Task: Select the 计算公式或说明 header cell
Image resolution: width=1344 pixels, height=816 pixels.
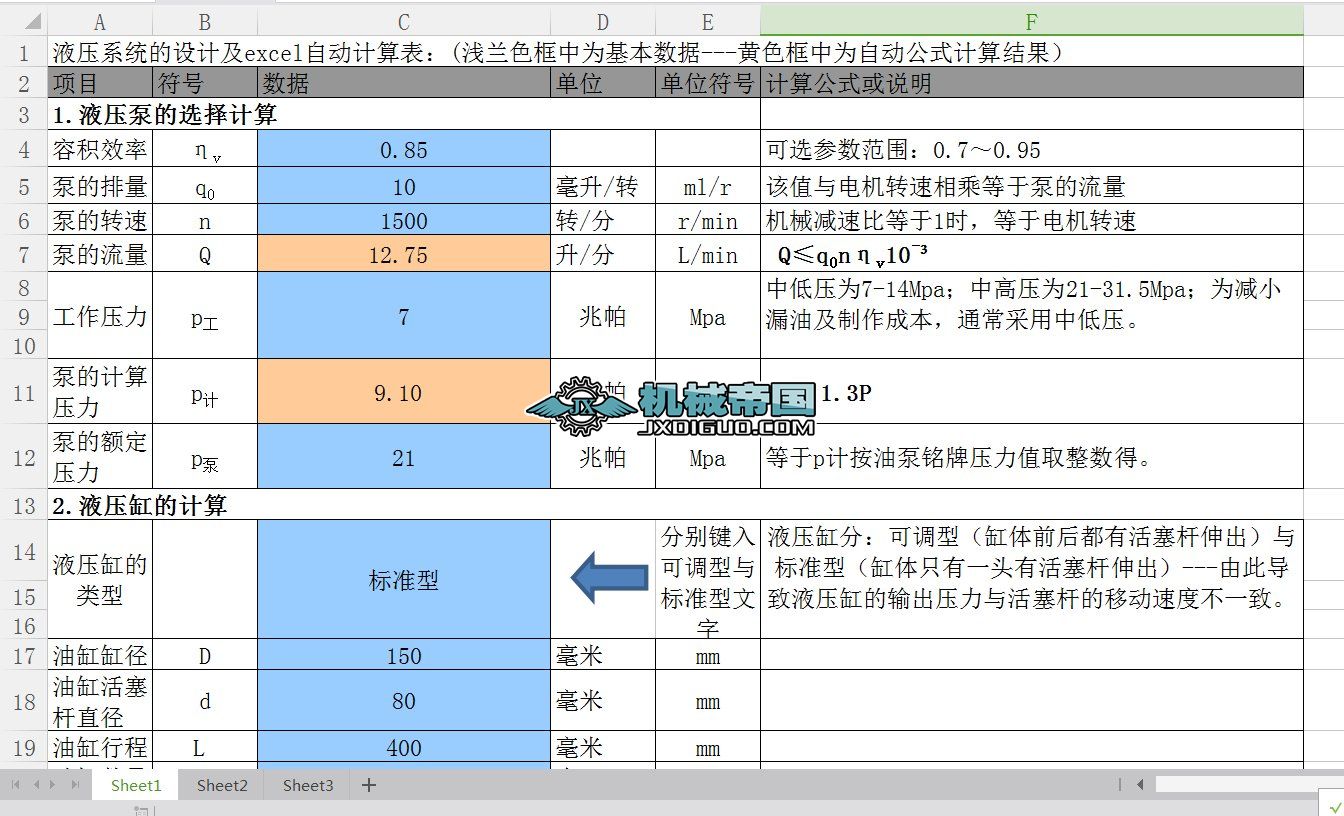Action: [1032, 83]
